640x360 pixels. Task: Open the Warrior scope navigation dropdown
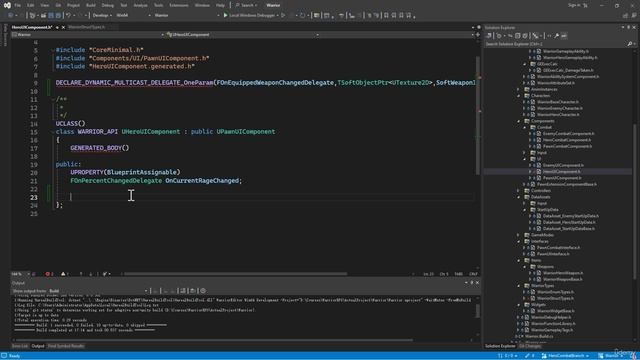pos(88,35)
